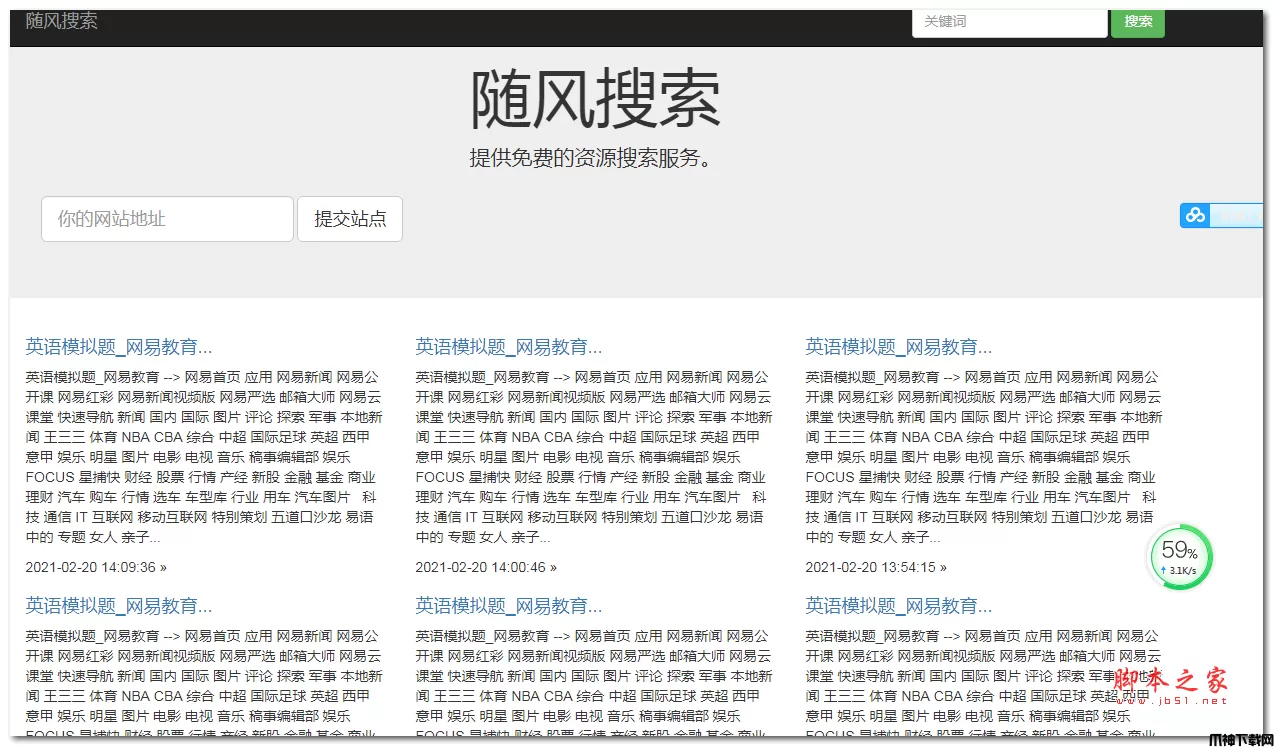Open first-row left 英语模拟题 title link
Viewport: 1274px width, 747px height.
coord(119,347)
